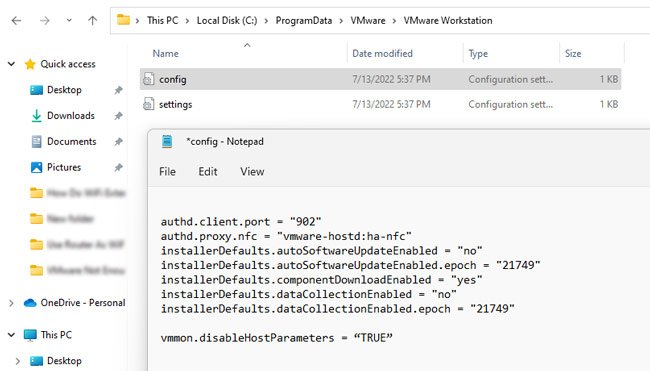Click the Forward navigation arrow
650x371 pixels.
pyautogui.click(x=45, y=20)
